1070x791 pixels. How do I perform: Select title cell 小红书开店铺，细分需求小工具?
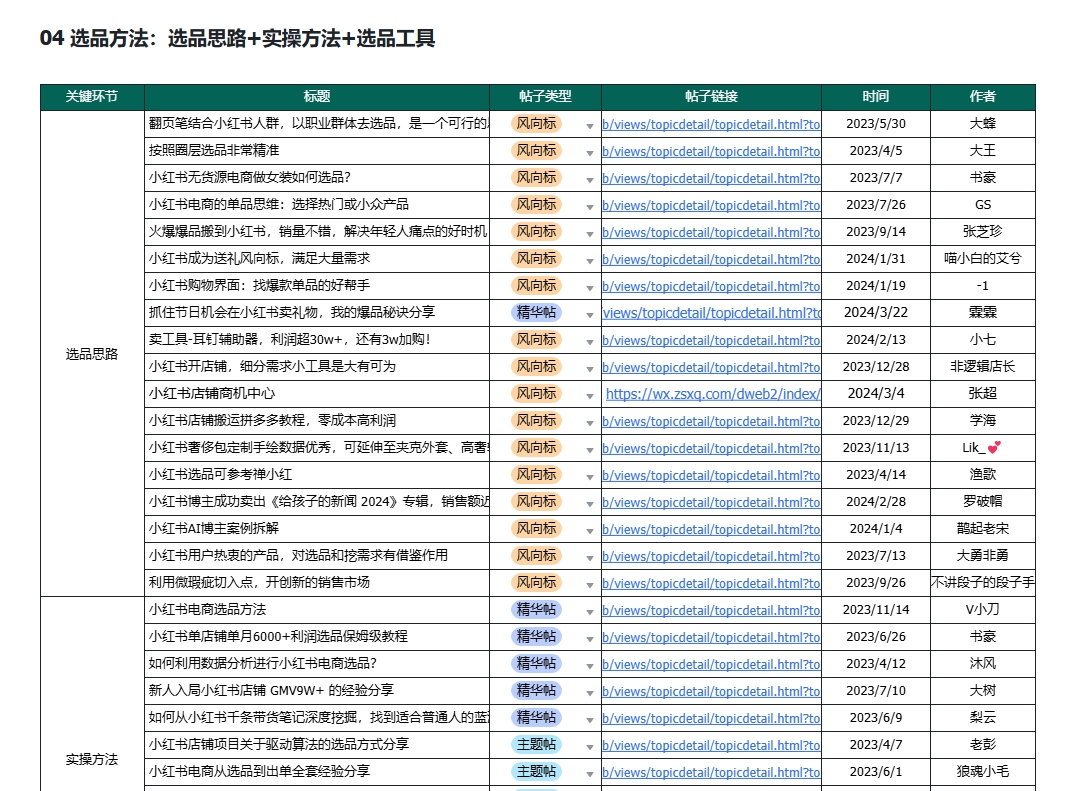(317, 366)
